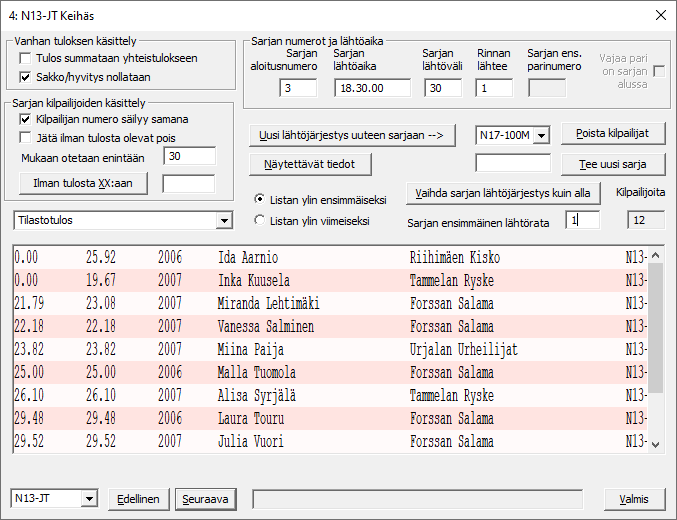Enable 'Tulos summataan yhteistulokseen' checkbox
This screenshot has height=520, width=677.
[x=26, y=58]
